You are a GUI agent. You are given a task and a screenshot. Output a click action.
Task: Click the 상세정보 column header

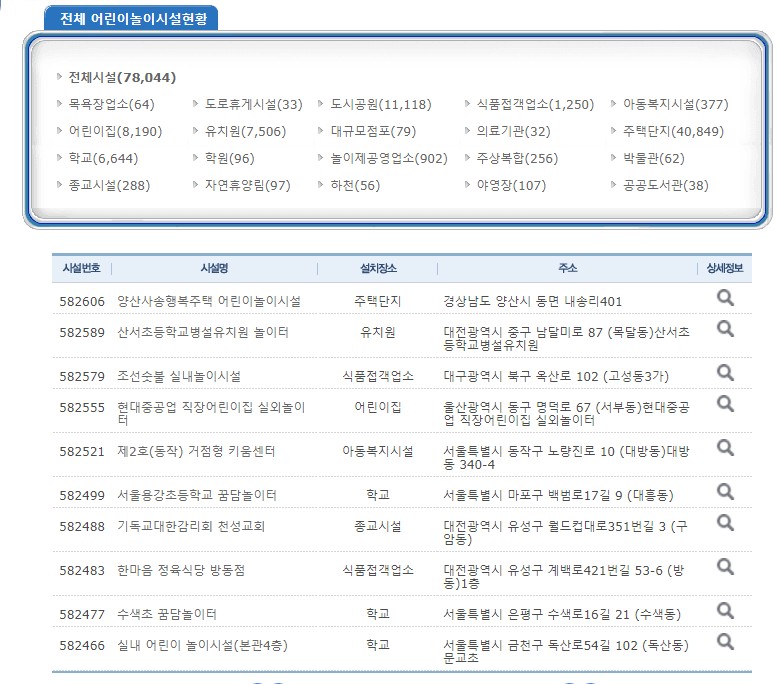coord(725,268)
